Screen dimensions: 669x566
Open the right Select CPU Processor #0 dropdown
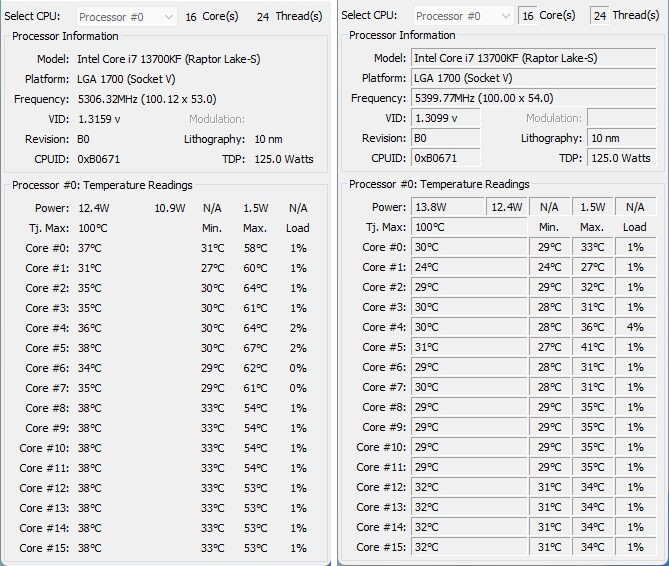click(463, 16)
